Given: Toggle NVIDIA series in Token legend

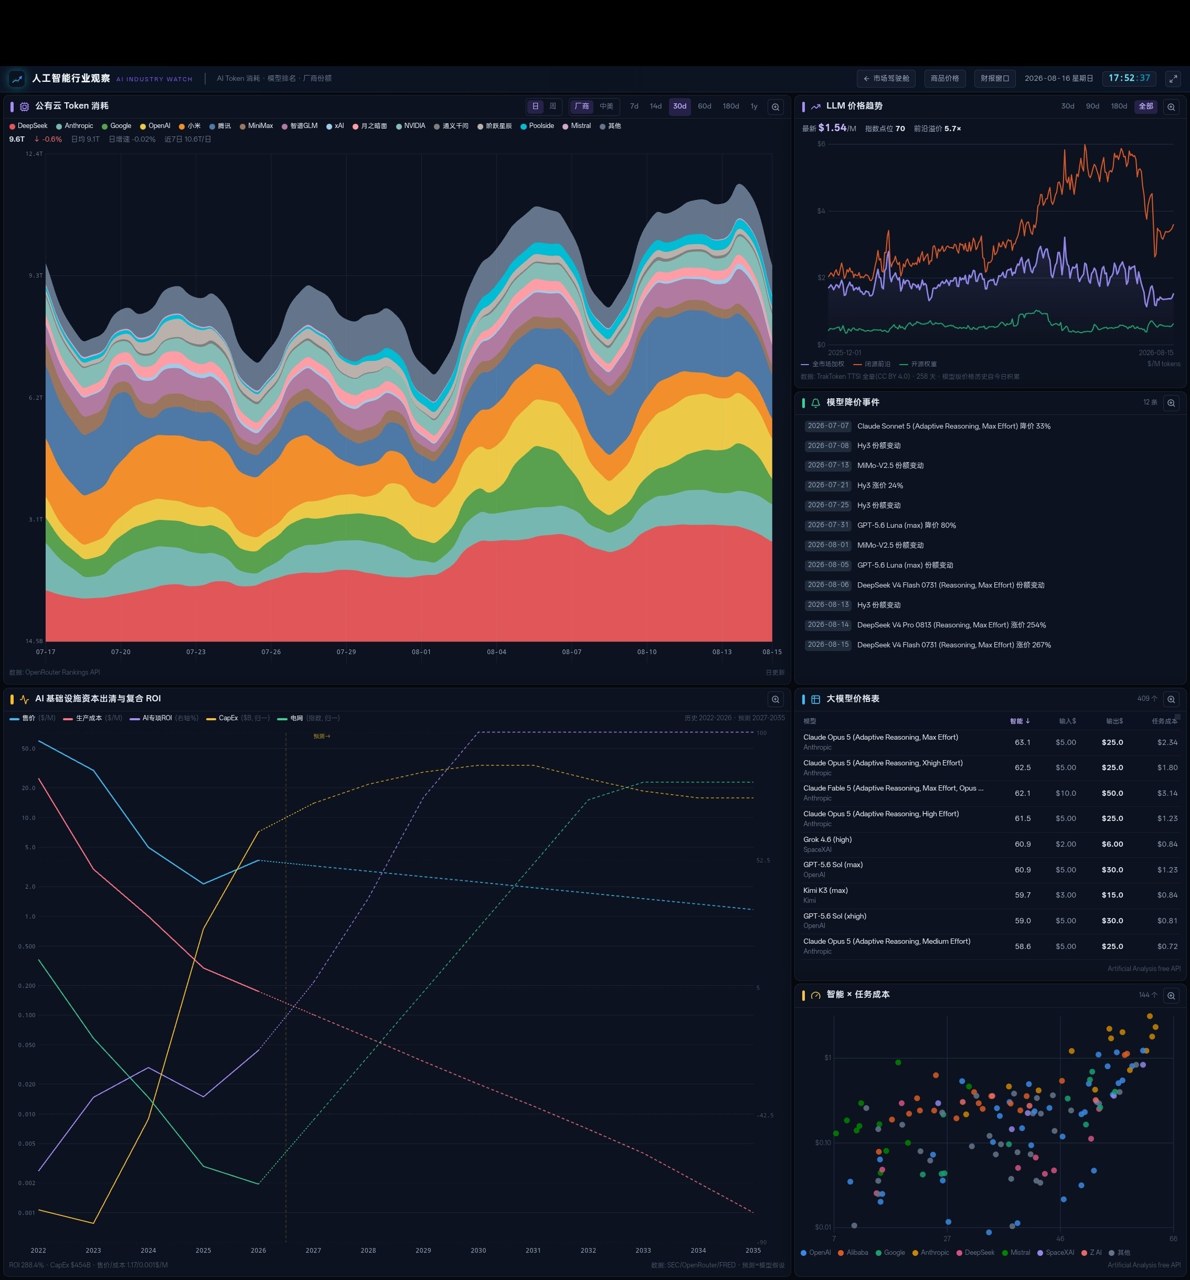Looking at the screenshot, I should 410,126.
